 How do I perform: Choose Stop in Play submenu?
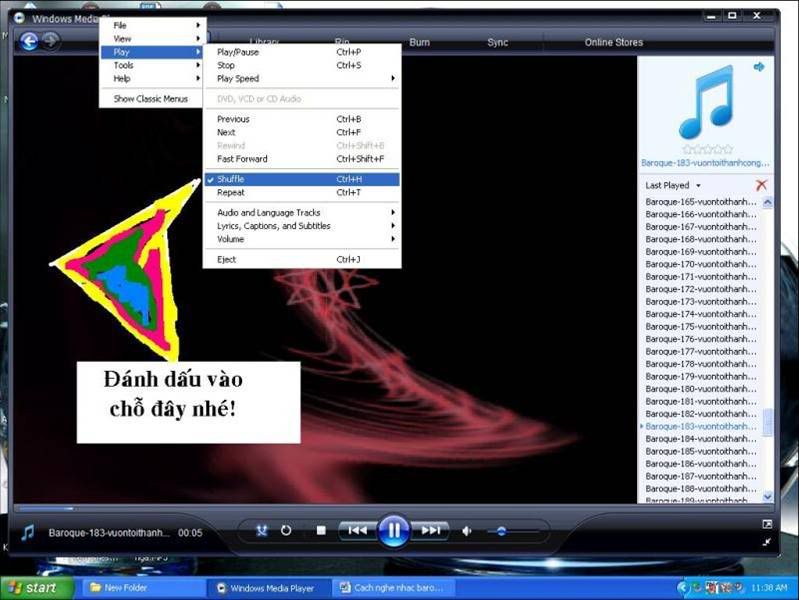pyautogui.click(x=302, y=65)
